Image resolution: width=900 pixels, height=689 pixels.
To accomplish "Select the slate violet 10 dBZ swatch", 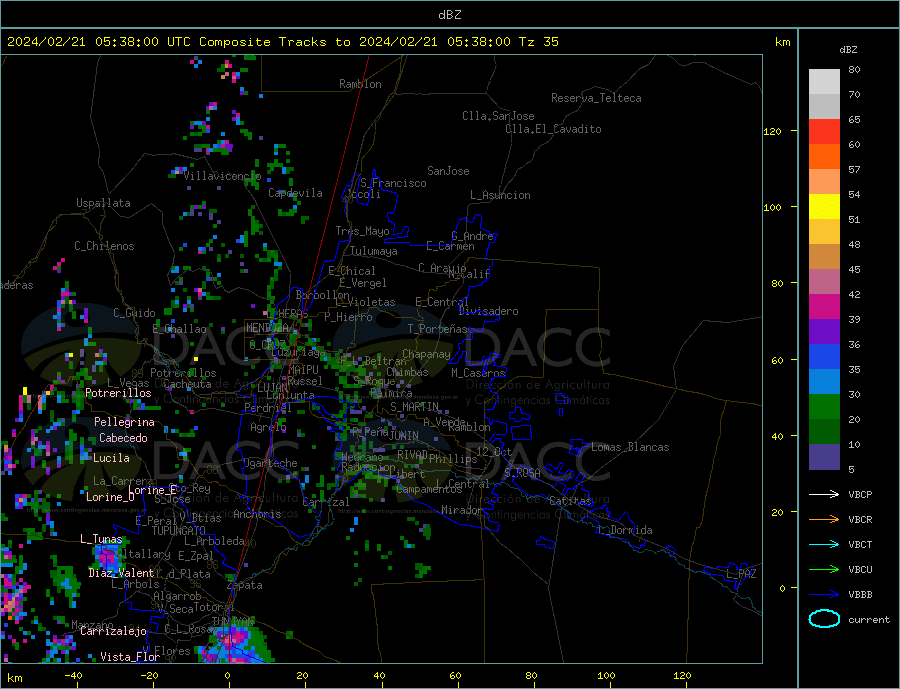I will click(x=824, y=457).
